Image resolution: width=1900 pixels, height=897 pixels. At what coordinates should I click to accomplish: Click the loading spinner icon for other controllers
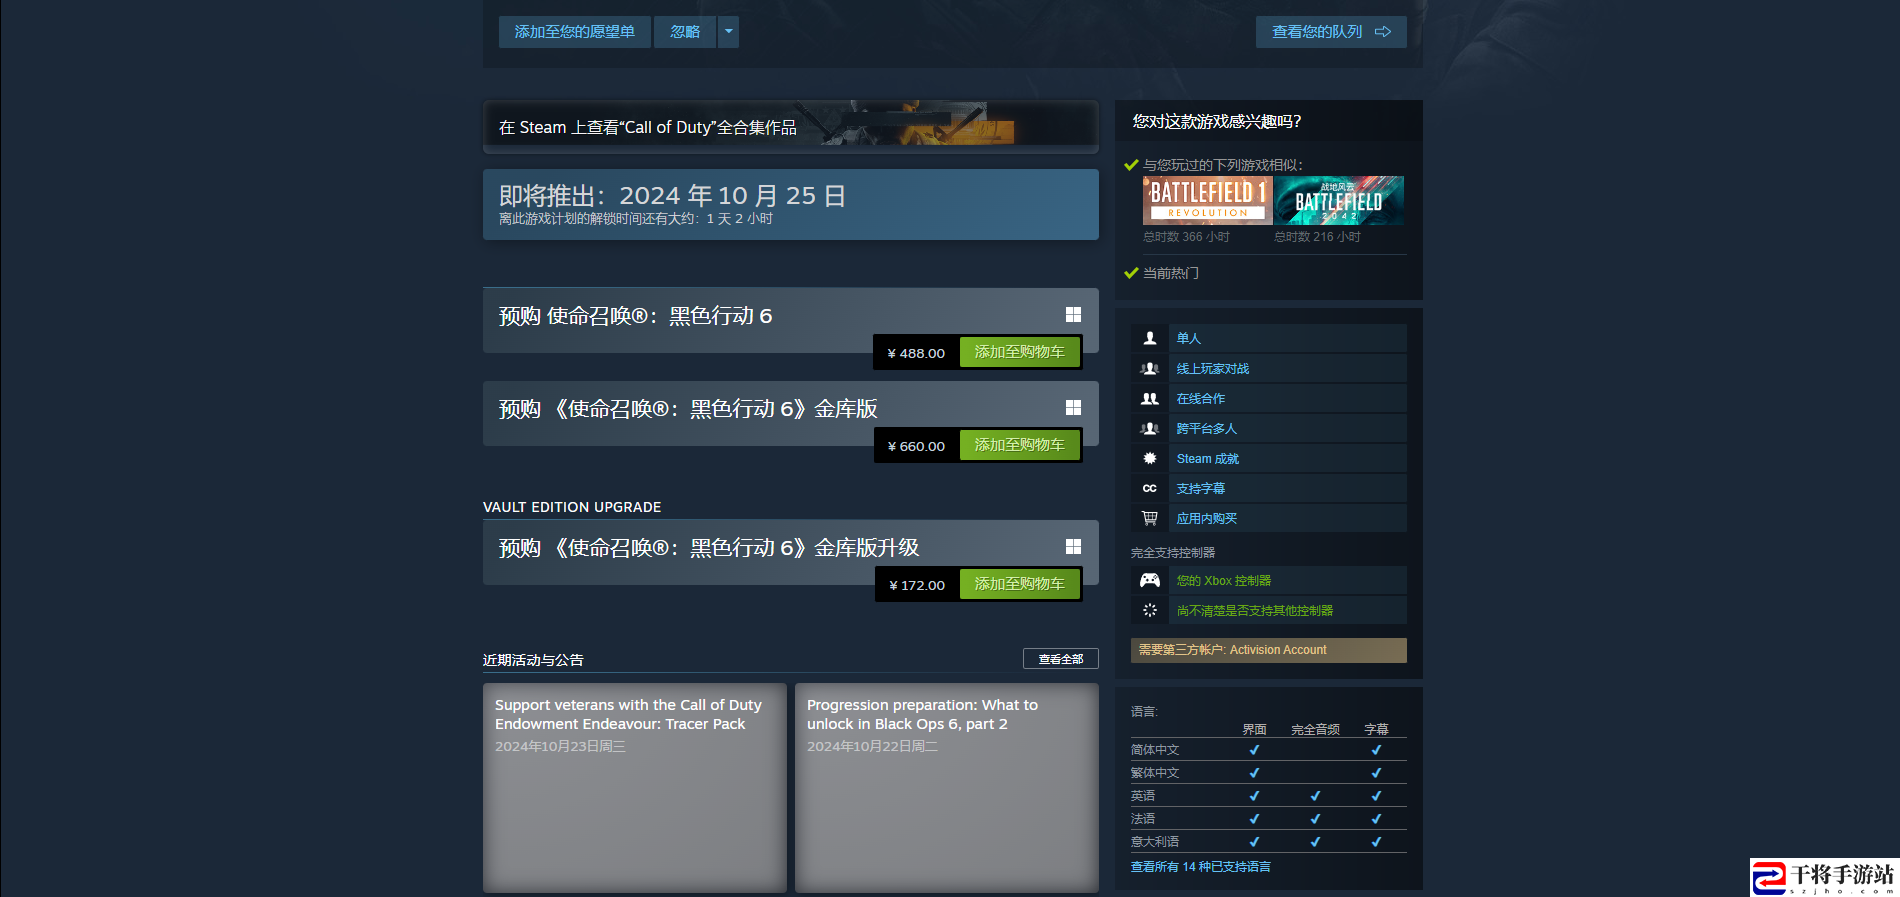1150,610
